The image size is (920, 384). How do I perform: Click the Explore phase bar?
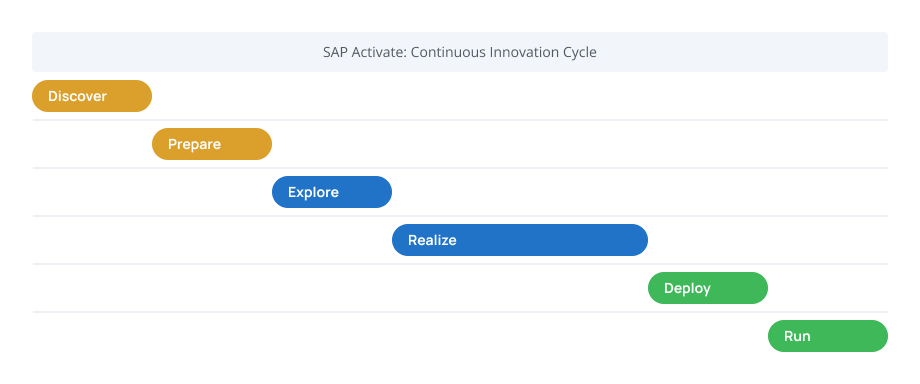(332, 192)
